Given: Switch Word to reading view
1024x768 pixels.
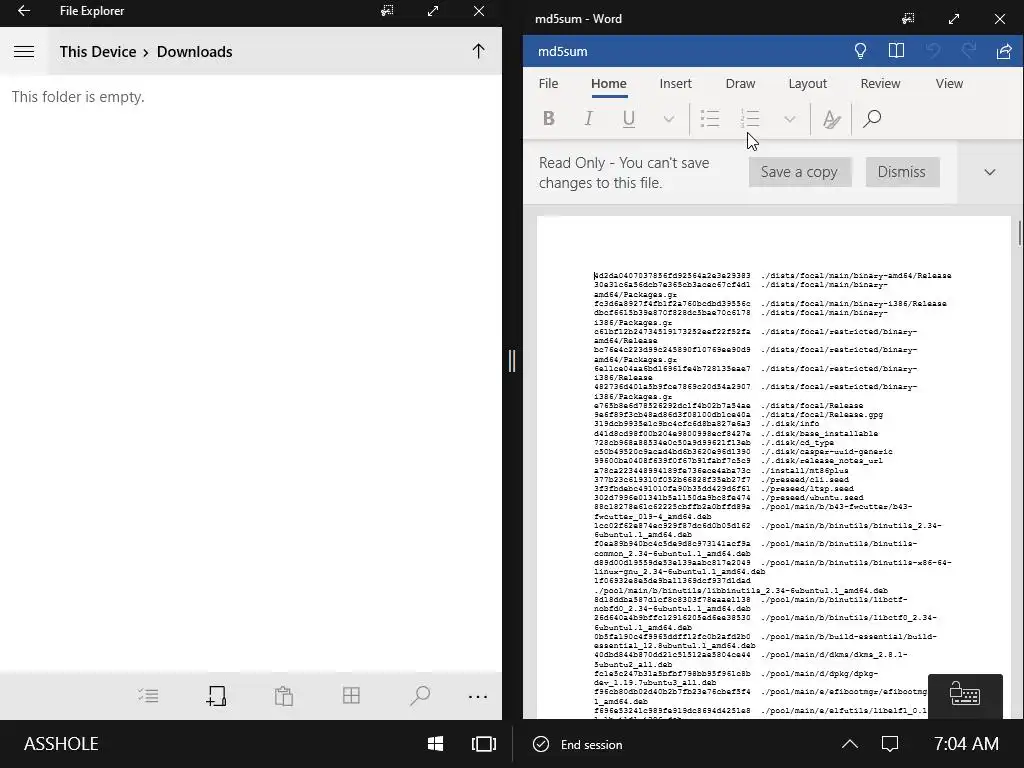Looking at the screenshot, I should click(x=896, y=51).
